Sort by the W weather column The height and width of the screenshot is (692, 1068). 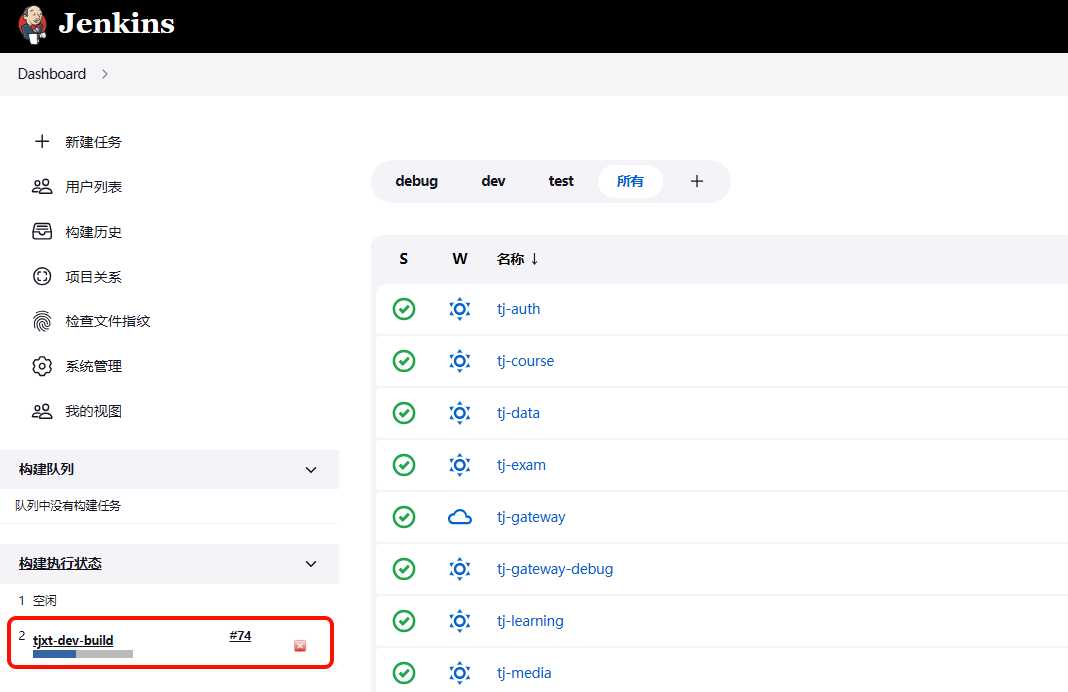pos(460,259)
